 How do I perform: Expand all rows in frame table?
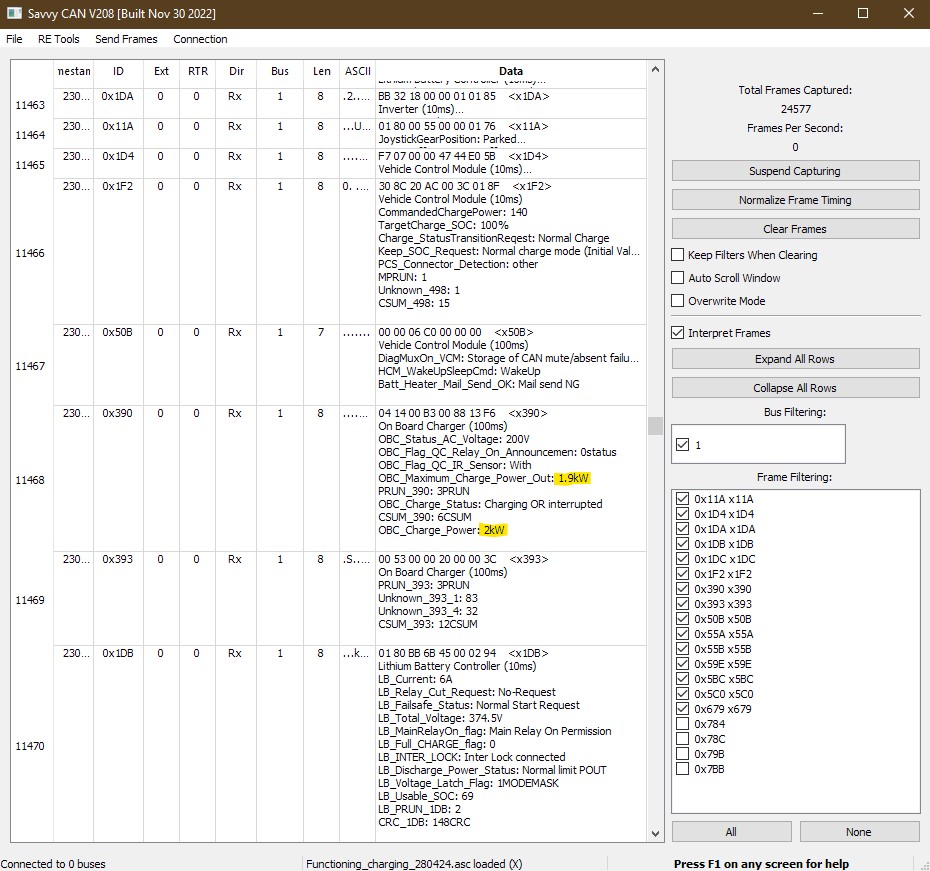pyautogui.click(x=795, y=359)
